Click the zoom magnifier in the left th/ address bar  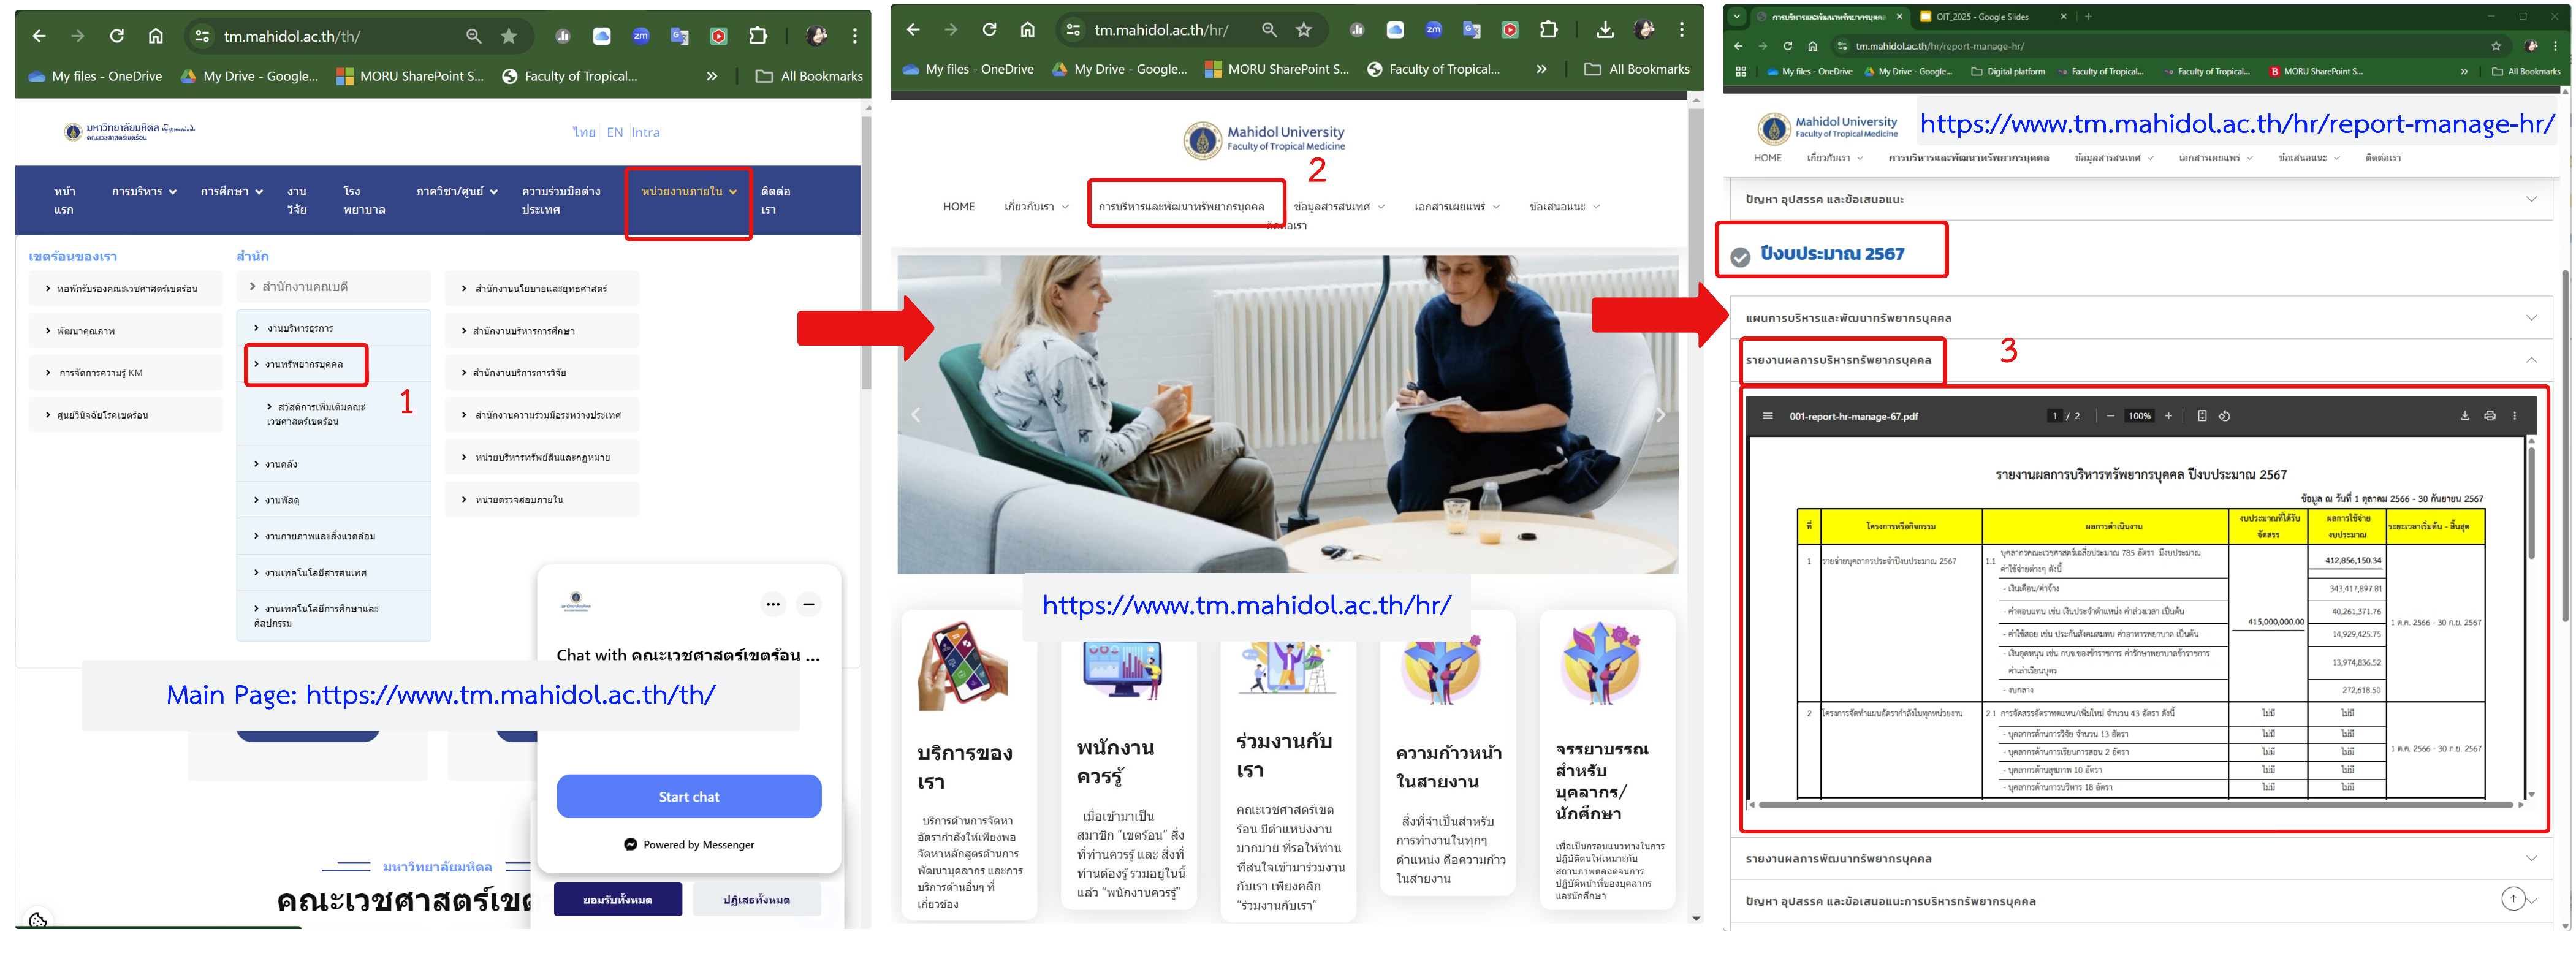(x=474, y=36)
